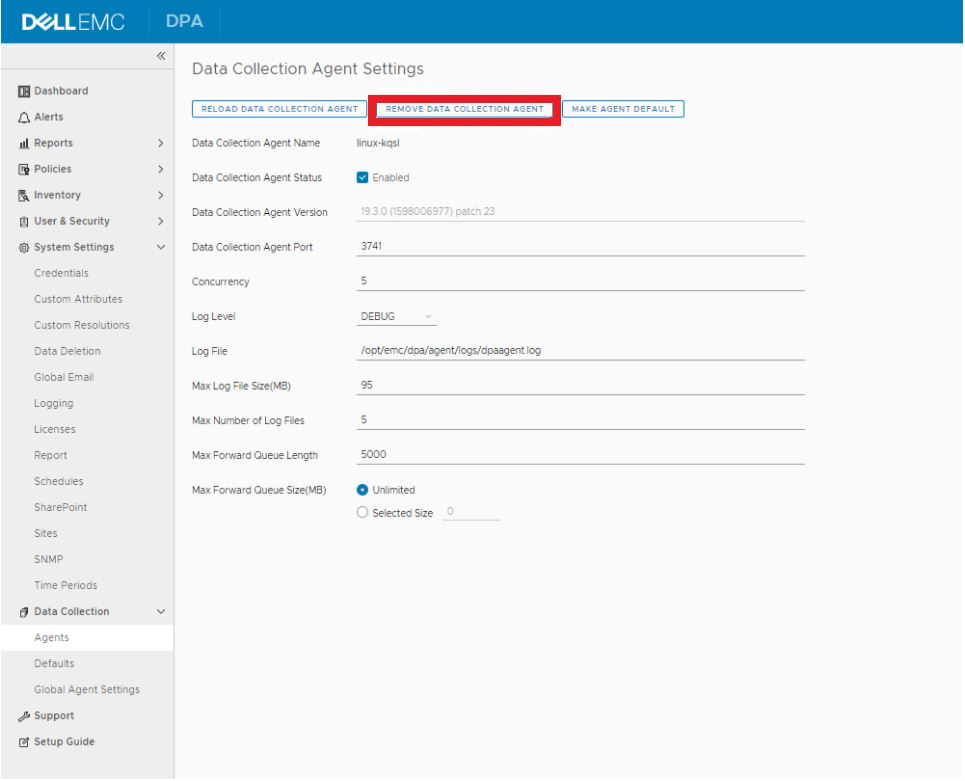The width and height of the screenshot is (965, 781).
Task: Select the System Settings gear icon
Action: point(22,245)
